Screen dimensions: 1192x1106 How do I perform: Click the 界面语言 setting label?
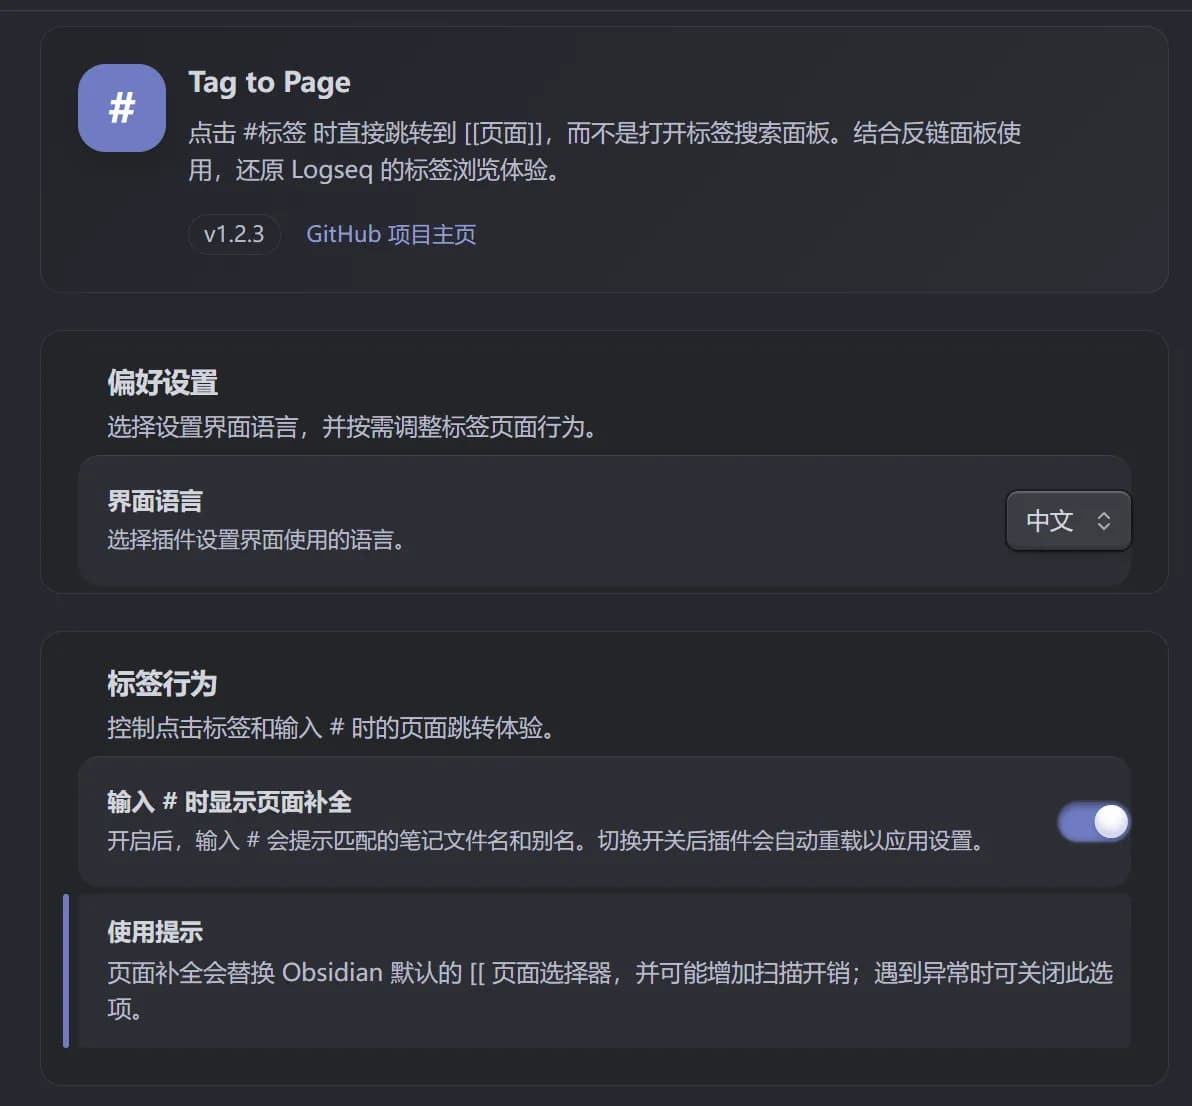coord(155,501)
